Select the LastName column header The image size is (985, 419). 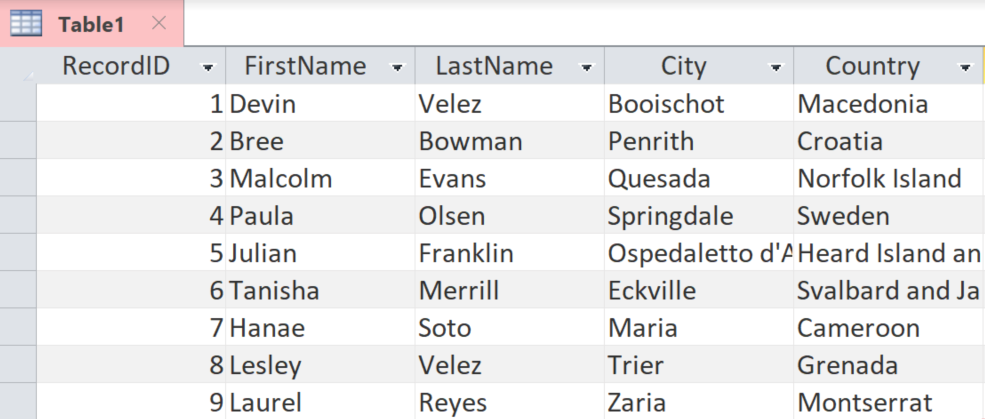[x=494, y=66]
